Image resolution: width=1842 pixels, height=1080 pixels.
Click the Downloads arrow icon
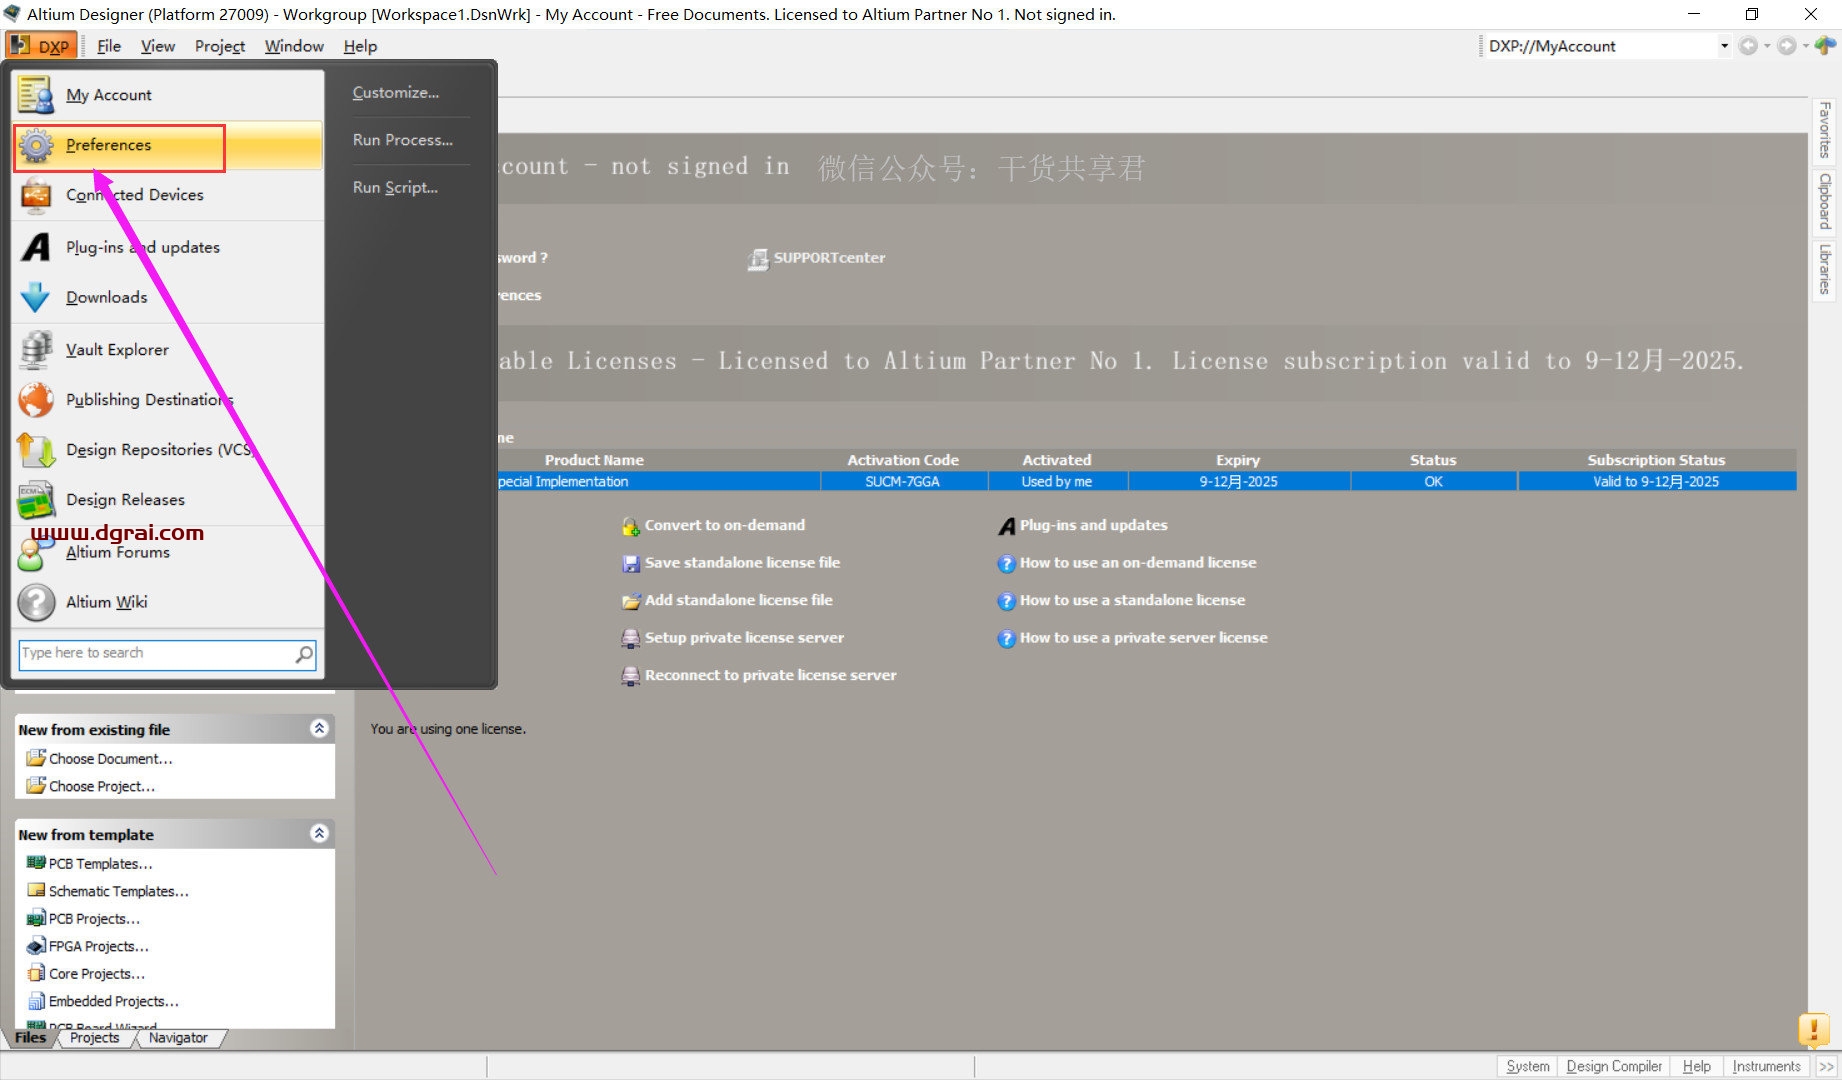tap(36, 297)
